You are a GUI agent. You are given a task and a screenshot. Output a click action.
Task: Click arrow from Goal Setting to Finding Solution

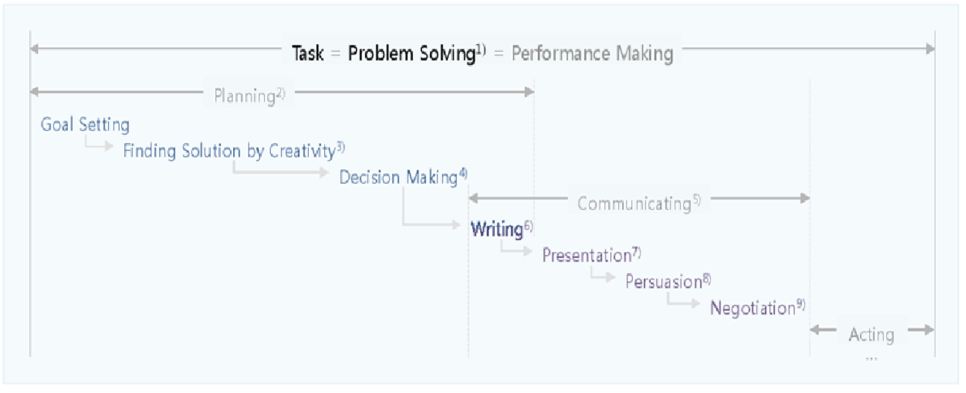[99, 143]
